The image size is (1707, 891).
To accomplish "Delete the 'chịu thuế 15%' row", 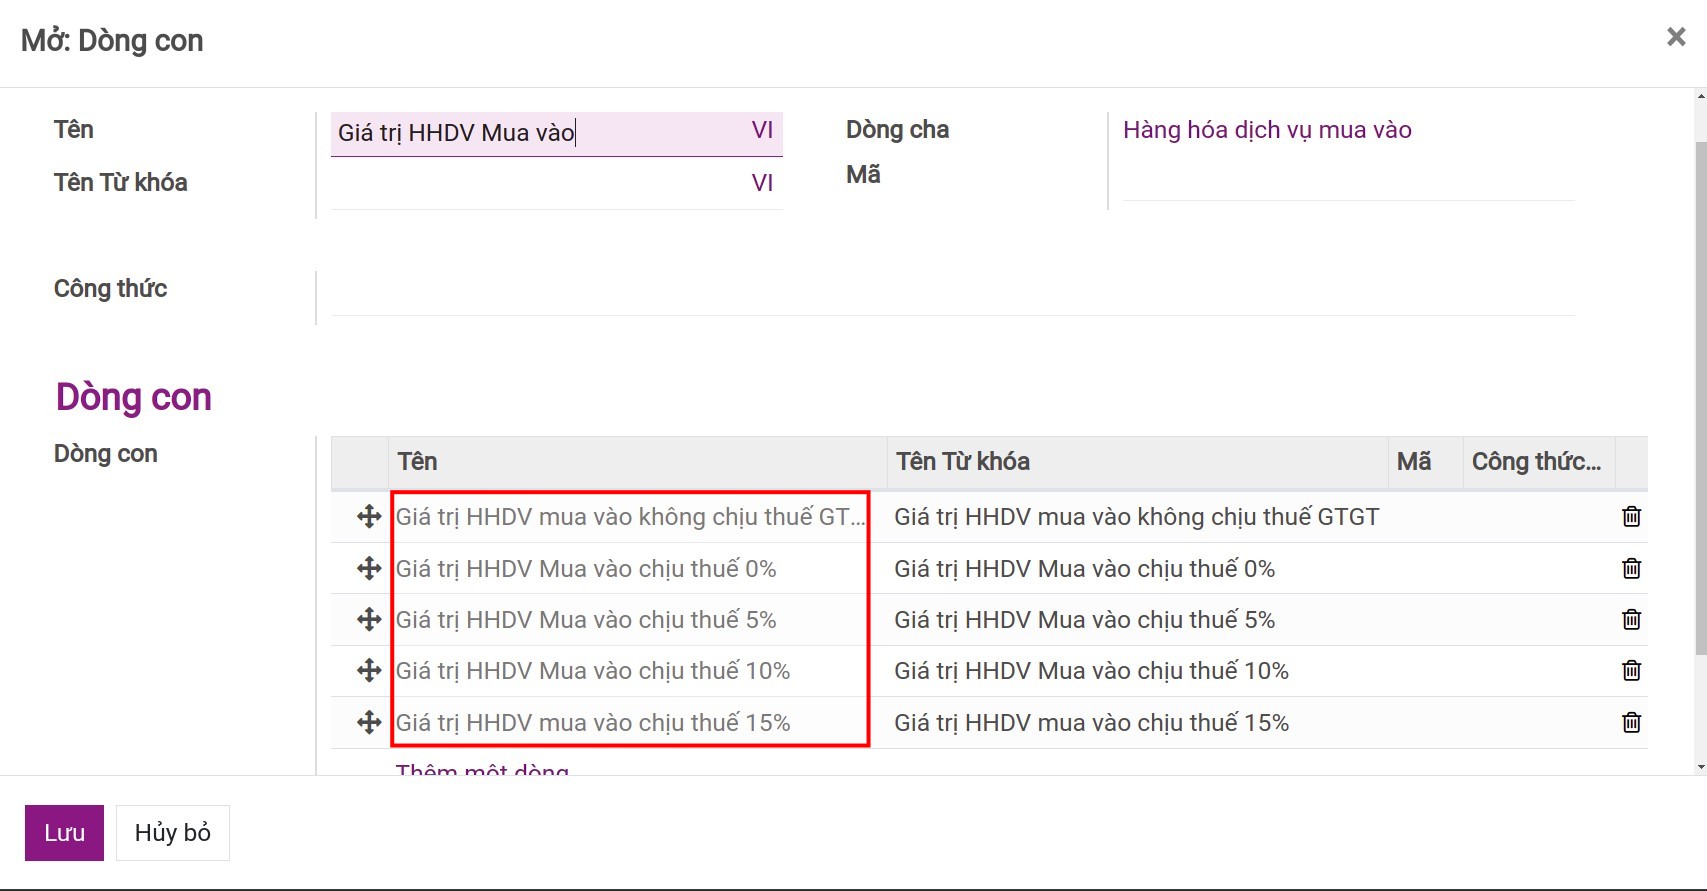I will point(1631,723).
